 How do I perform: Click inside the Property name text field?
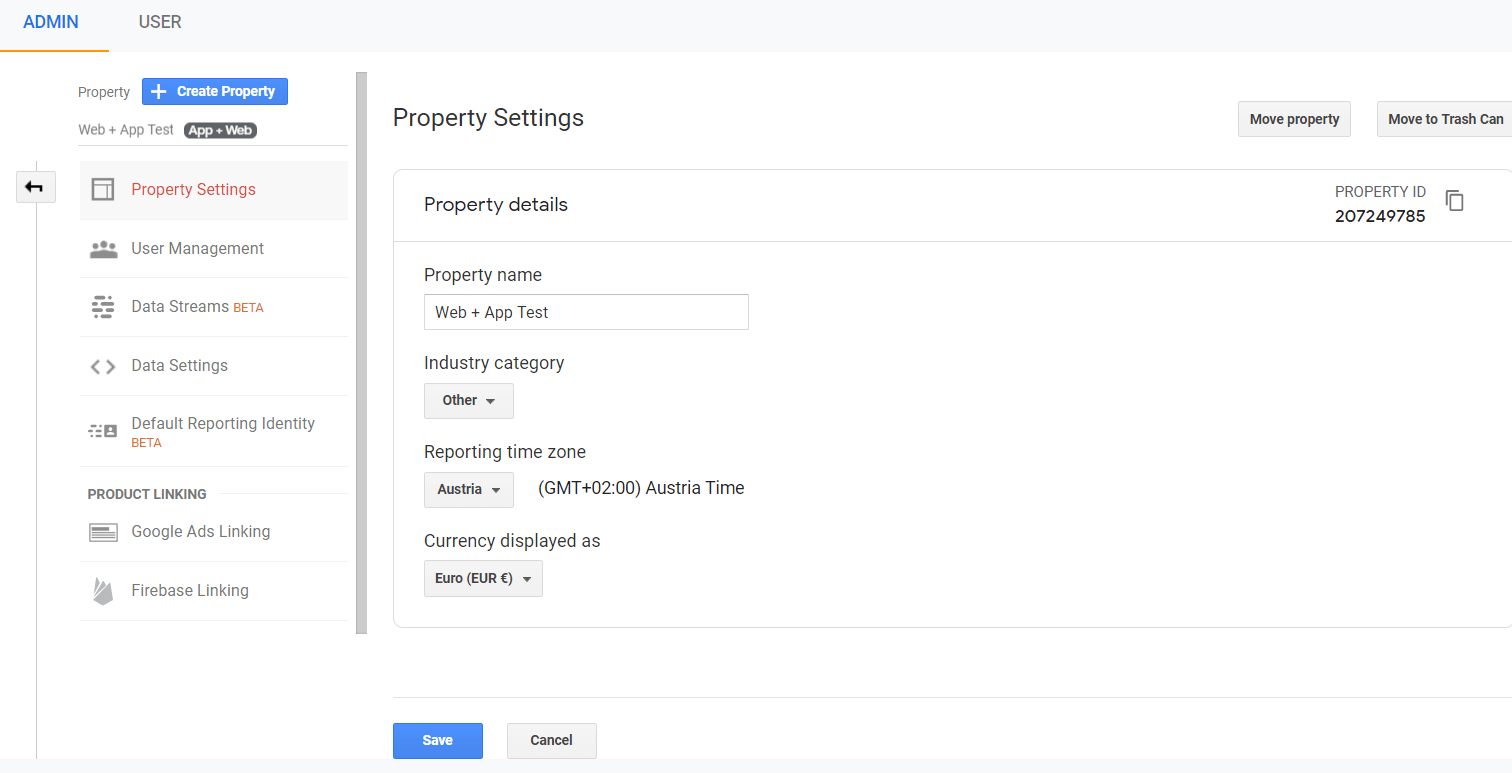pos(586,312)
